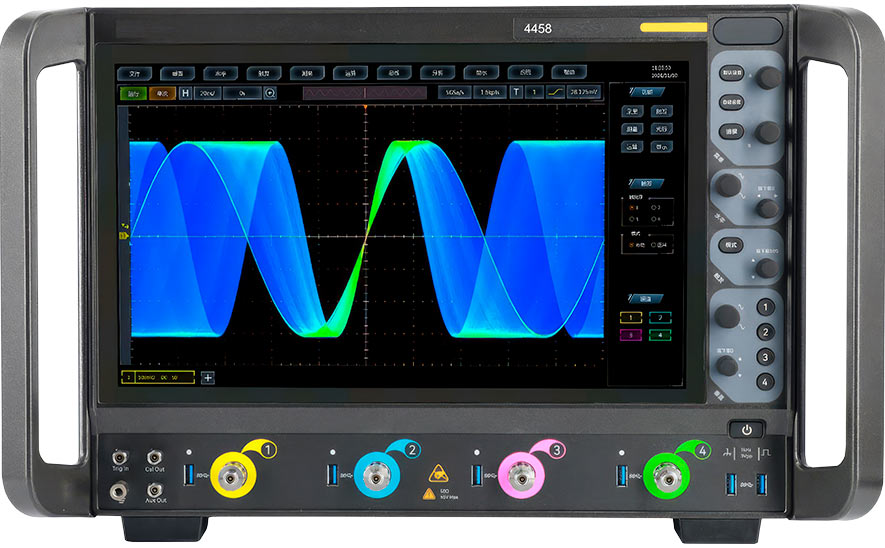Click the yellow channel 1 on-screen button
The image size is (885, 548).
tap(632, 317)
